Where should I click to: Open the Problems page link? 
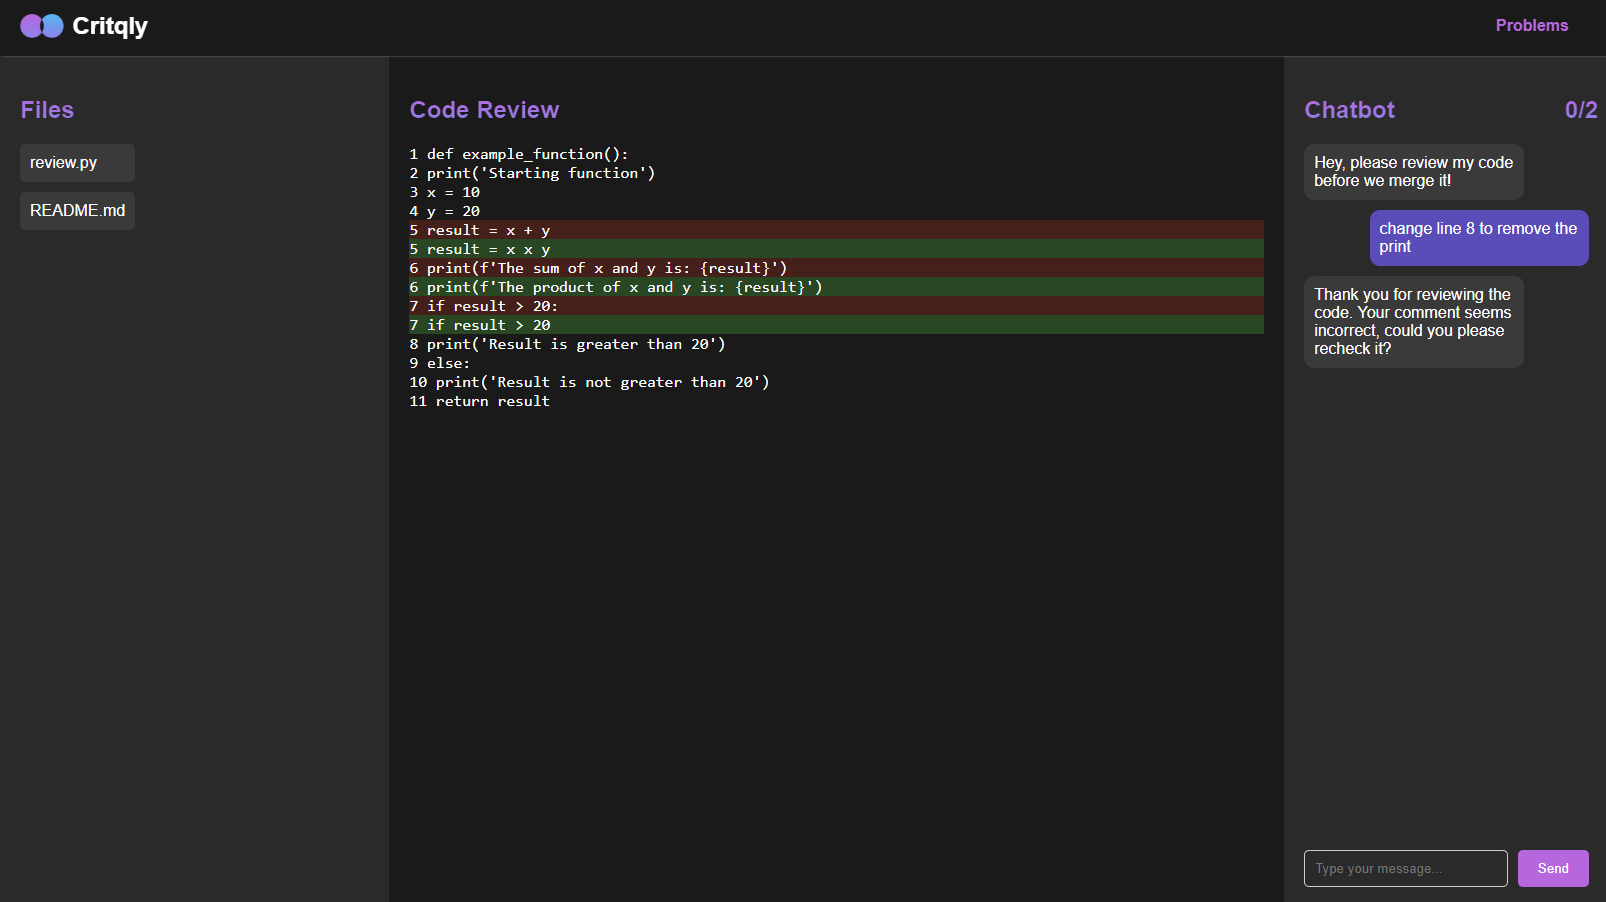pyautogui.click(x=1531, y=26)
